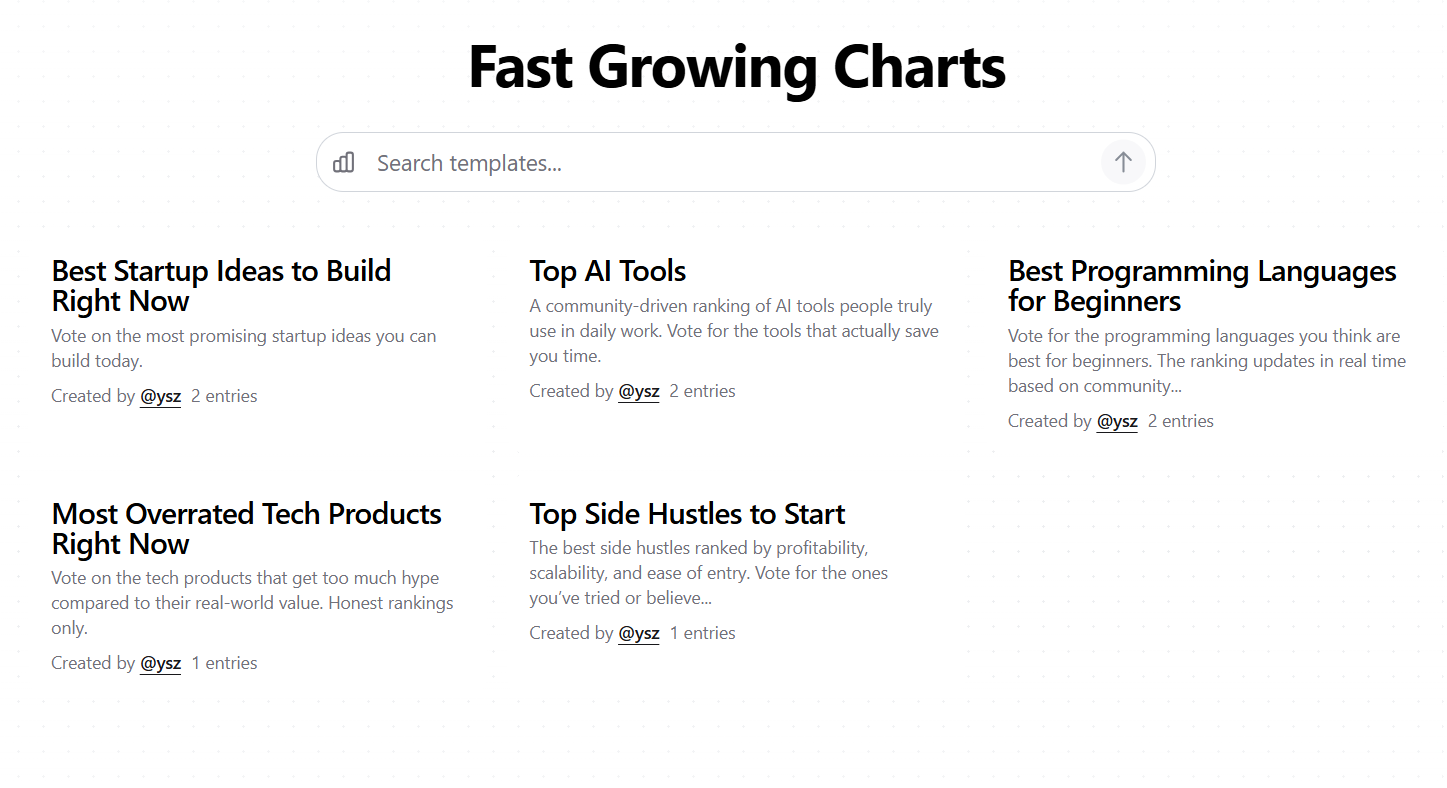Open Most Overrated Tech Products Right Now
This screenshot has width=1447, height=788.
click(246, 528)
